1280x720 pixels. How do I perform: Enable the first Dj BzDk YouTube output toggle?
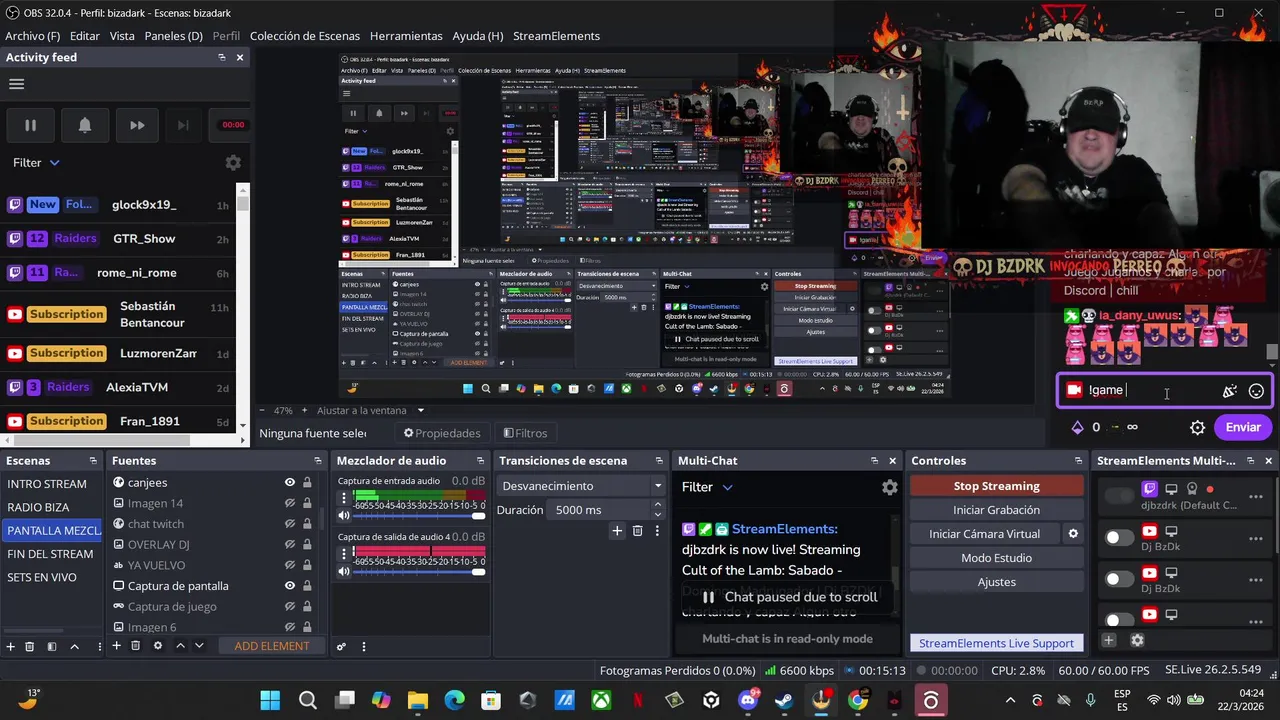pyautogui.click(x=1118, y=538)
